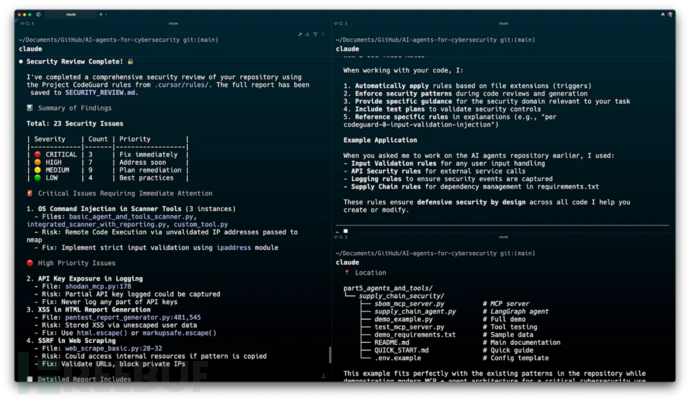The image size is (690, 401).
Task: Click the markupsafe.escape() text
Action: pyautogui.click(x=180, y=333)
